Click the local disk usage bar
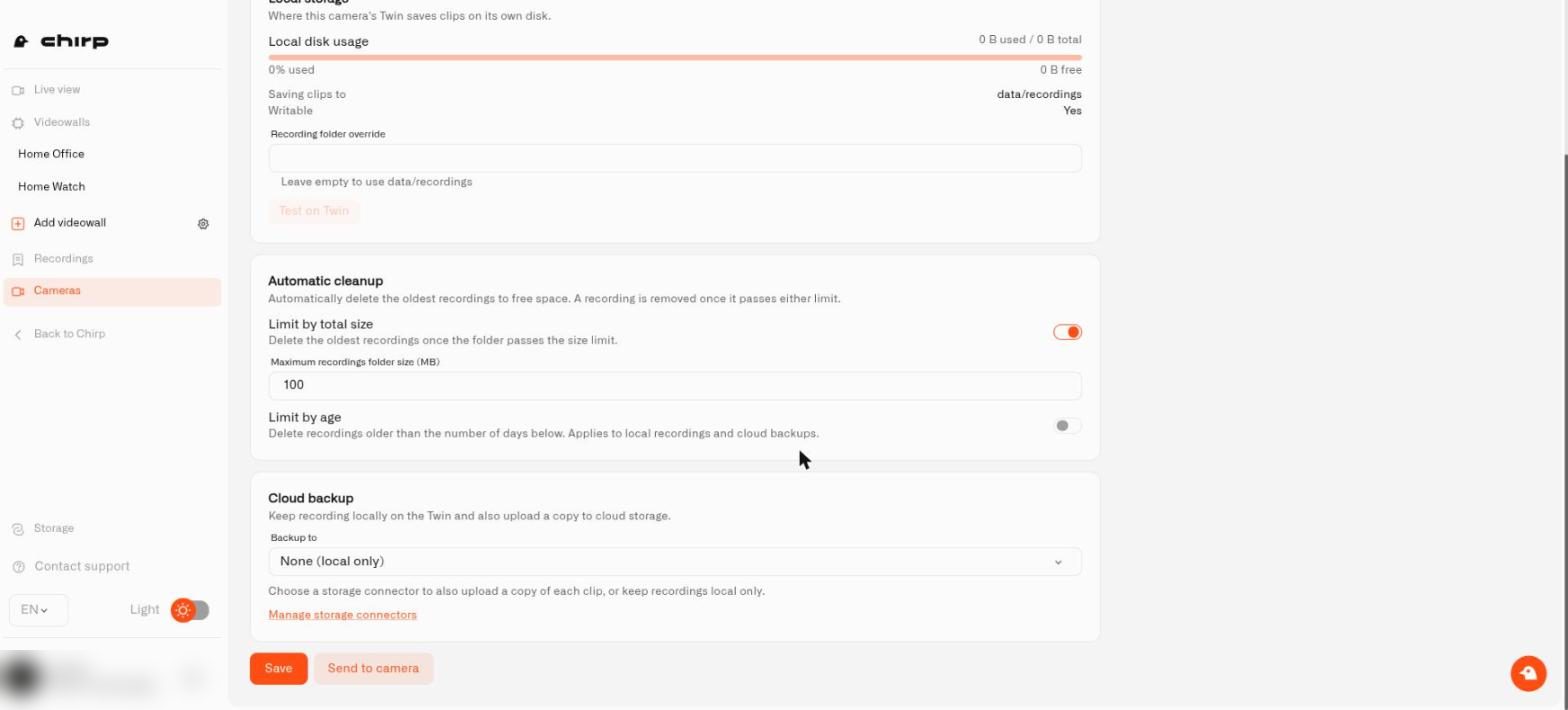The height and width of the screenshot is (710, 1568). pos(675,57)
